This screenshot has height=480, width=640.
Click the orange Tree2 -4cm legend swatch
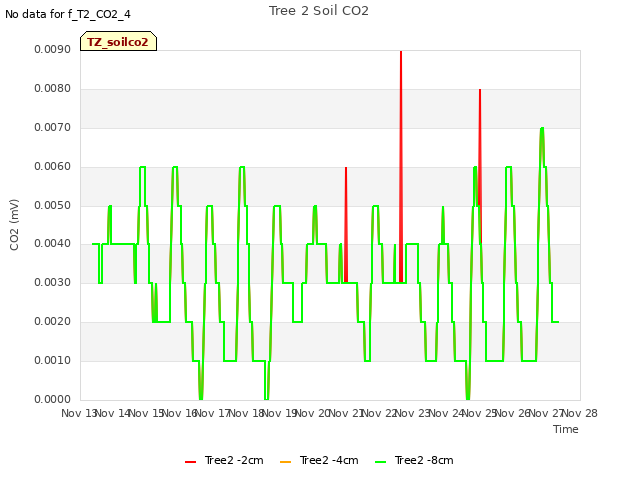tap(286, 462)
